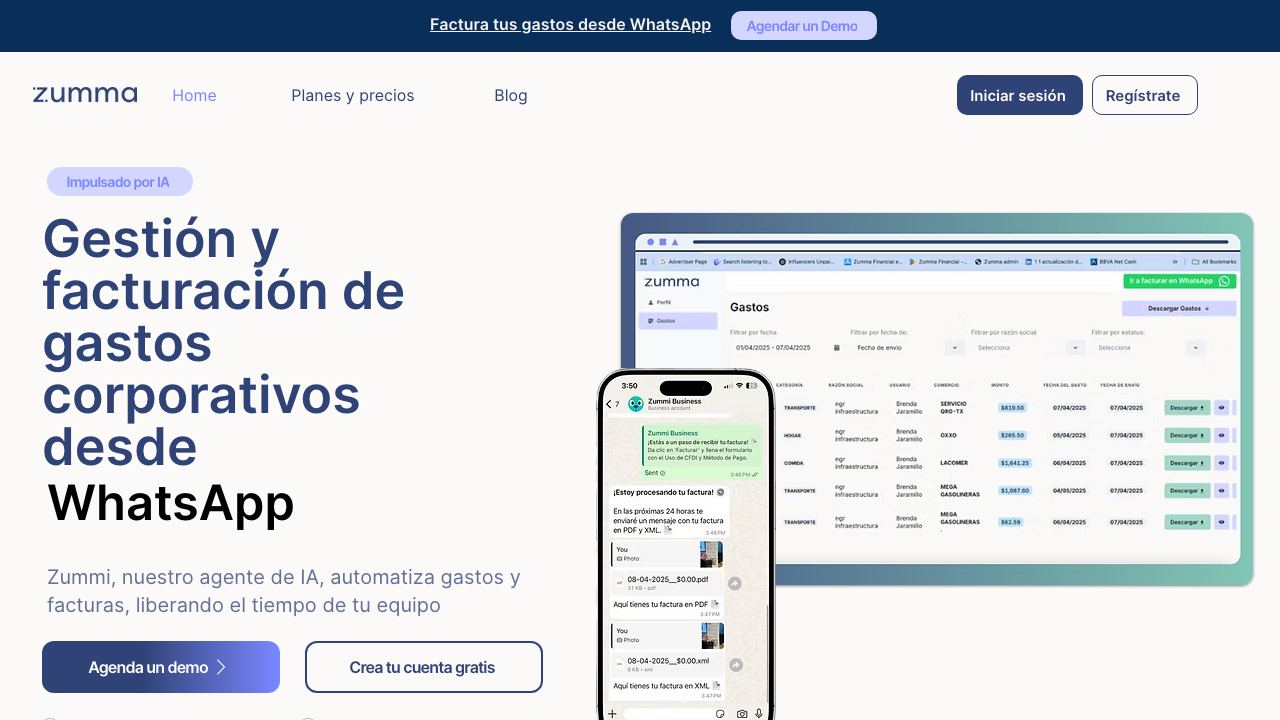Click the OXXO comercio cell
The image size is (1280, 720).
click(950, 436)
